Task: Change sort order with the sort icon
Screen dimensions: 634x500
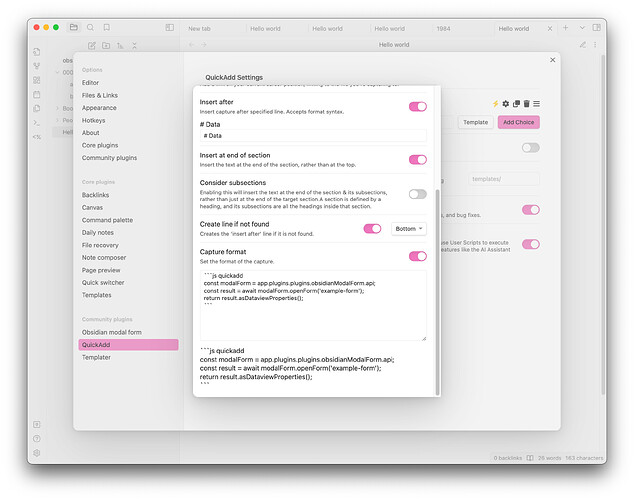Action: point(120,46)
